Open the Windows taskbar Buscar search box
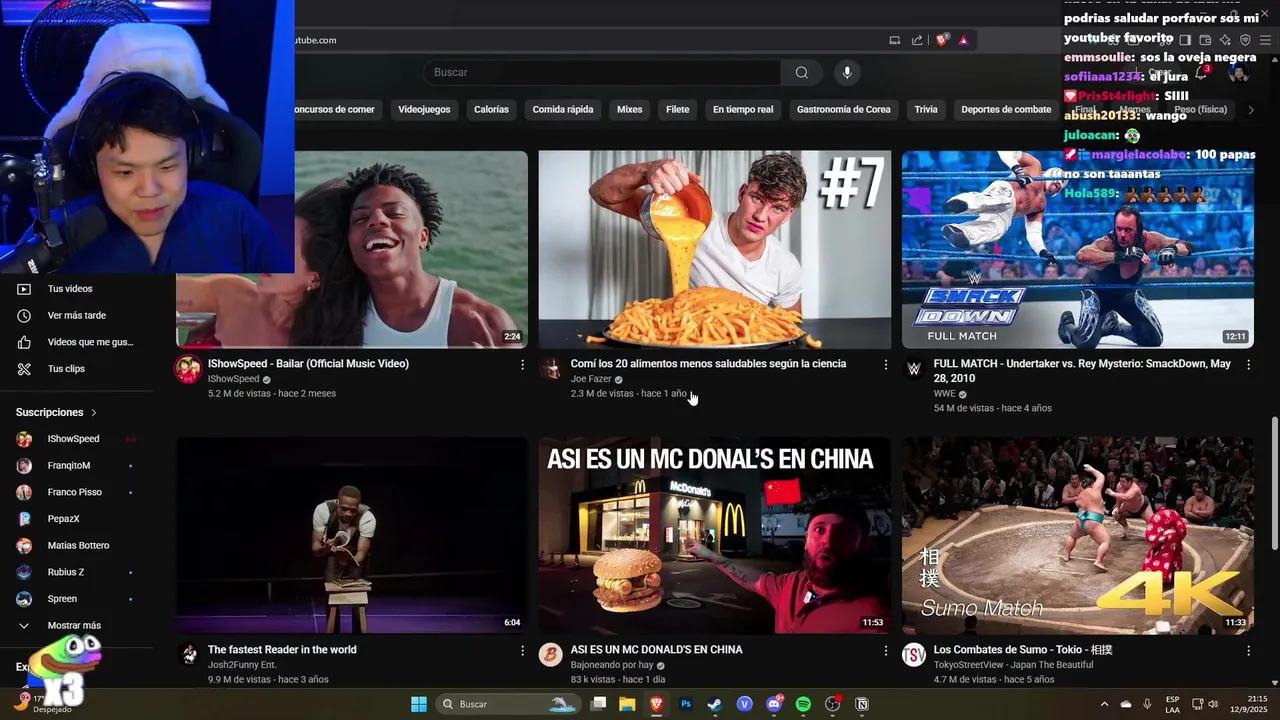 (510, 704)
